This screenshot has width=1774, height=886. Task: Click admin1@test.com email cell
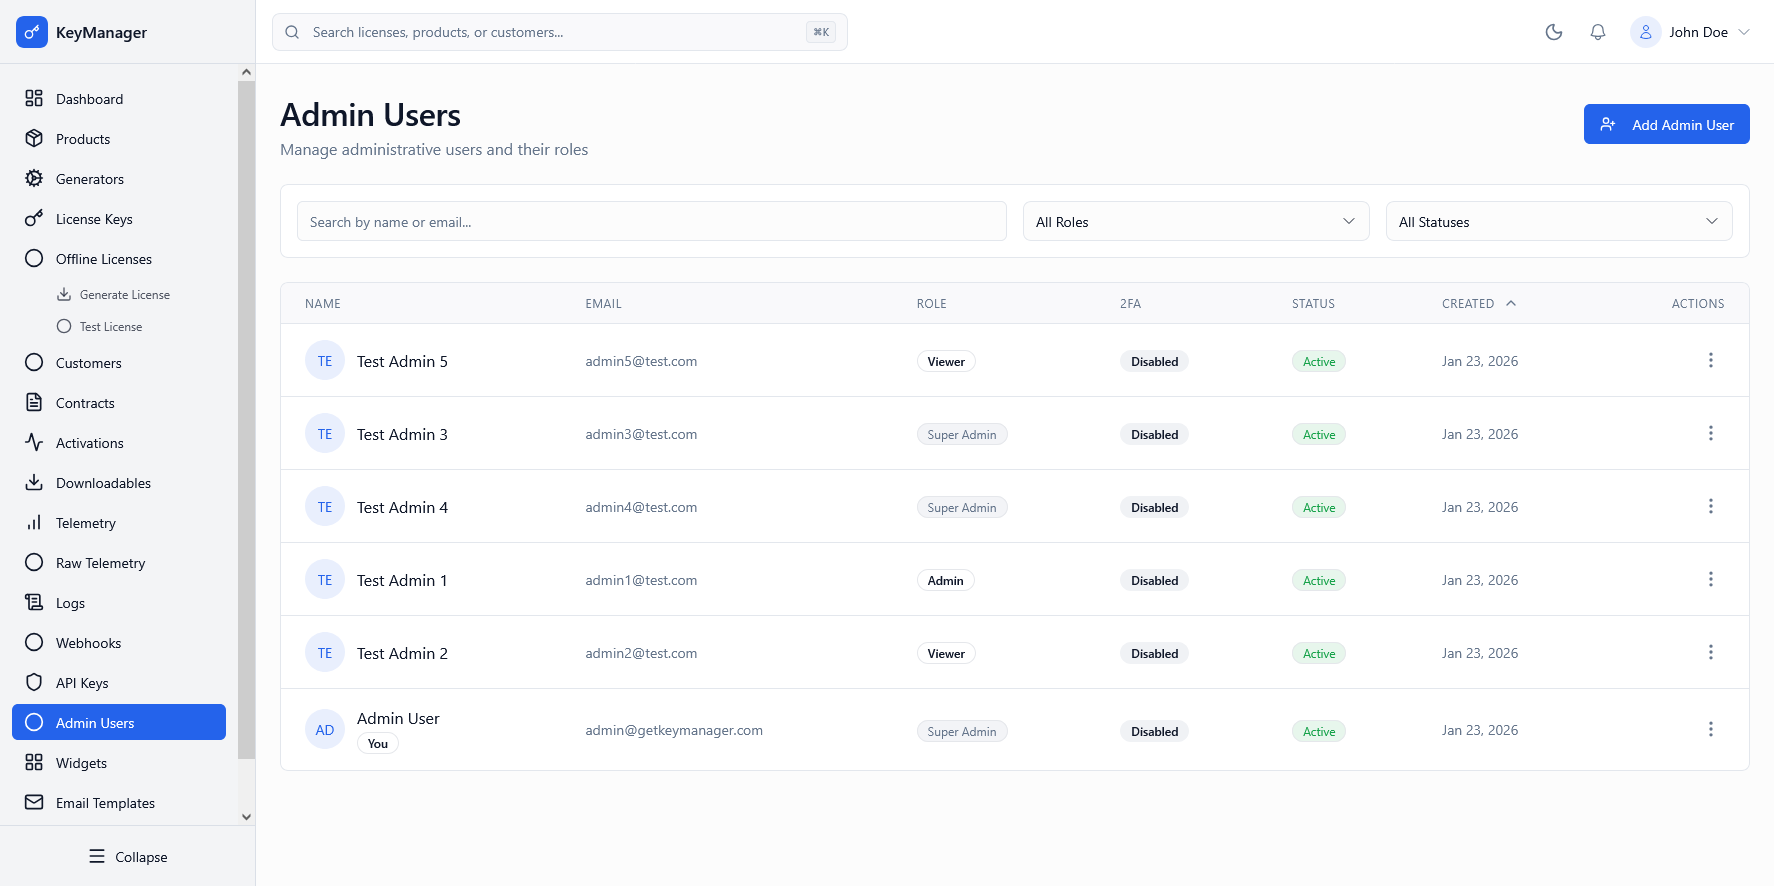[641, 580]
